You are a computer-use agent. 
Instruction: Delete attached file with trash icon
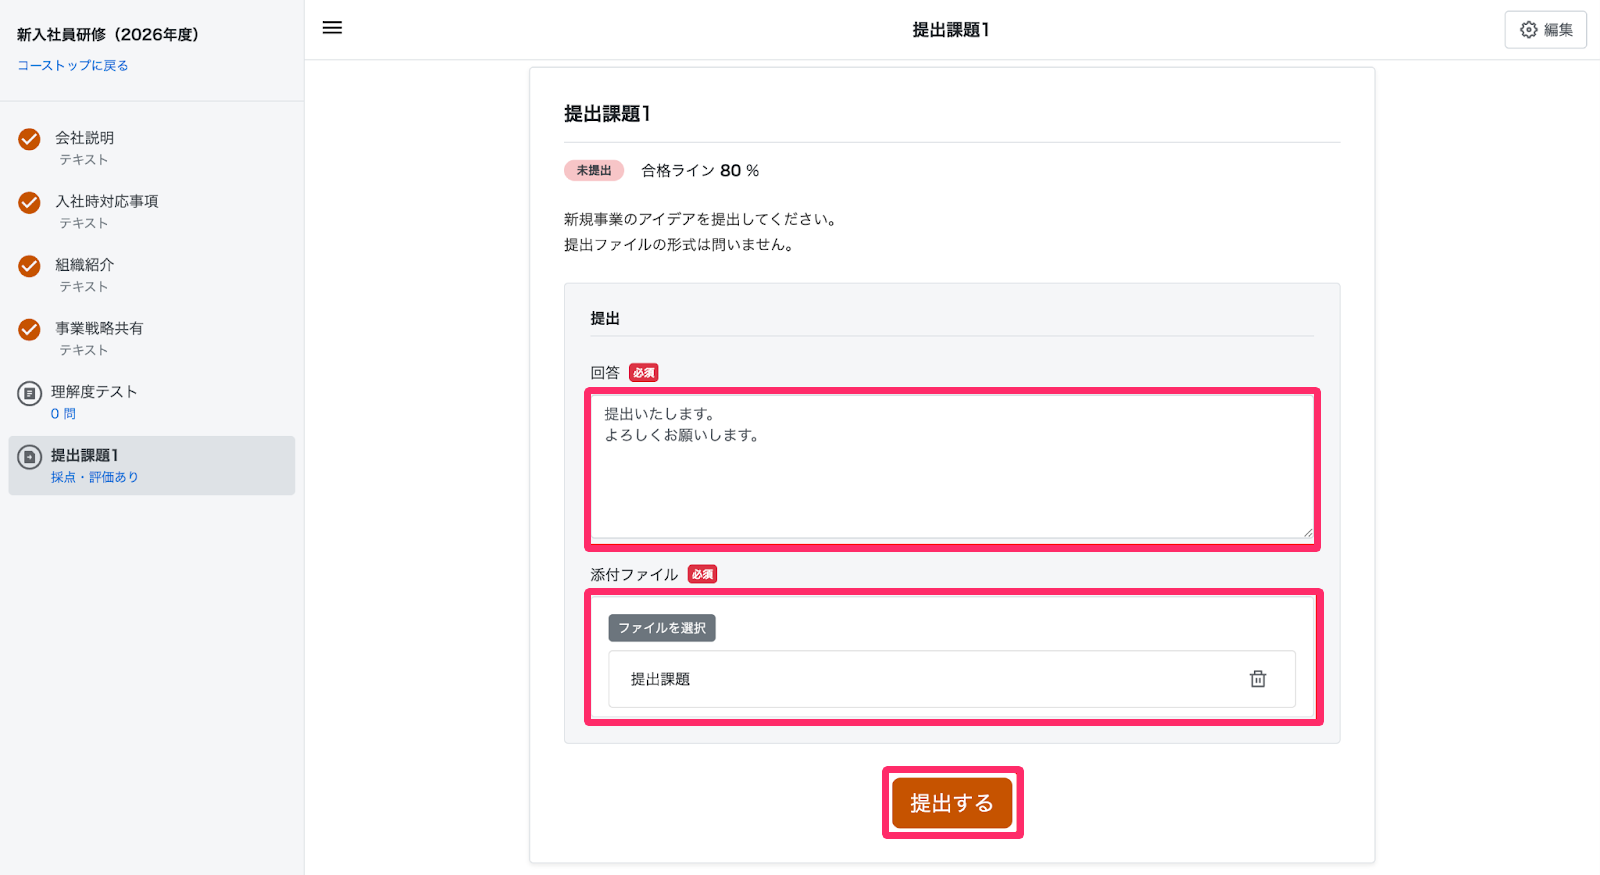point(1258,679)
